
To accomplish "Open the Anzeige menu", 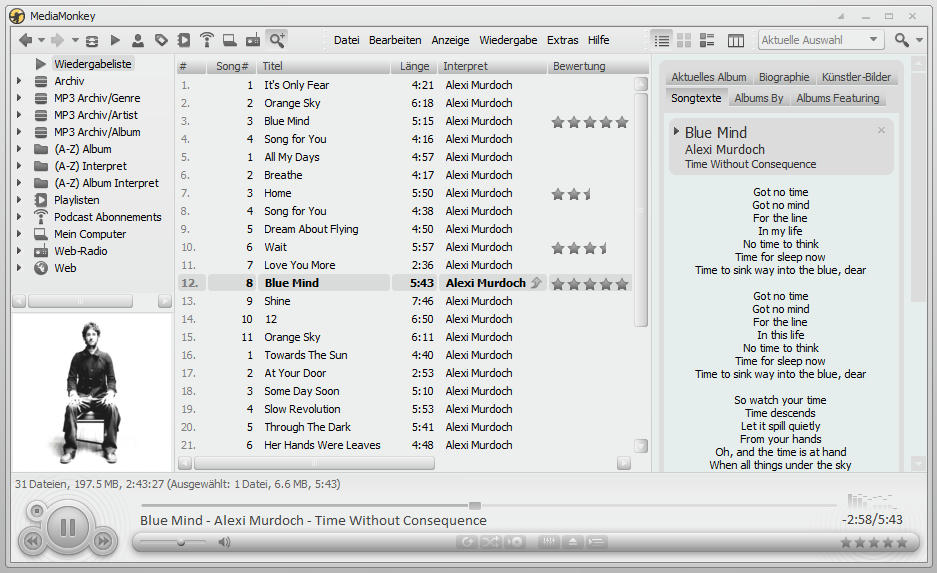I will coord(450,40).
